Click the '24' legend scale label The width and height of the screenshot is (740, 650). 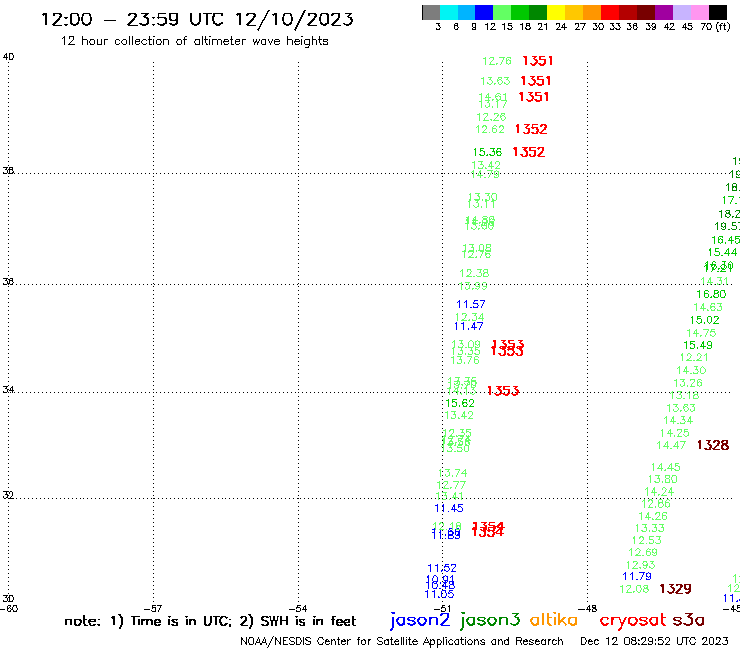click(x=561, y=26)
